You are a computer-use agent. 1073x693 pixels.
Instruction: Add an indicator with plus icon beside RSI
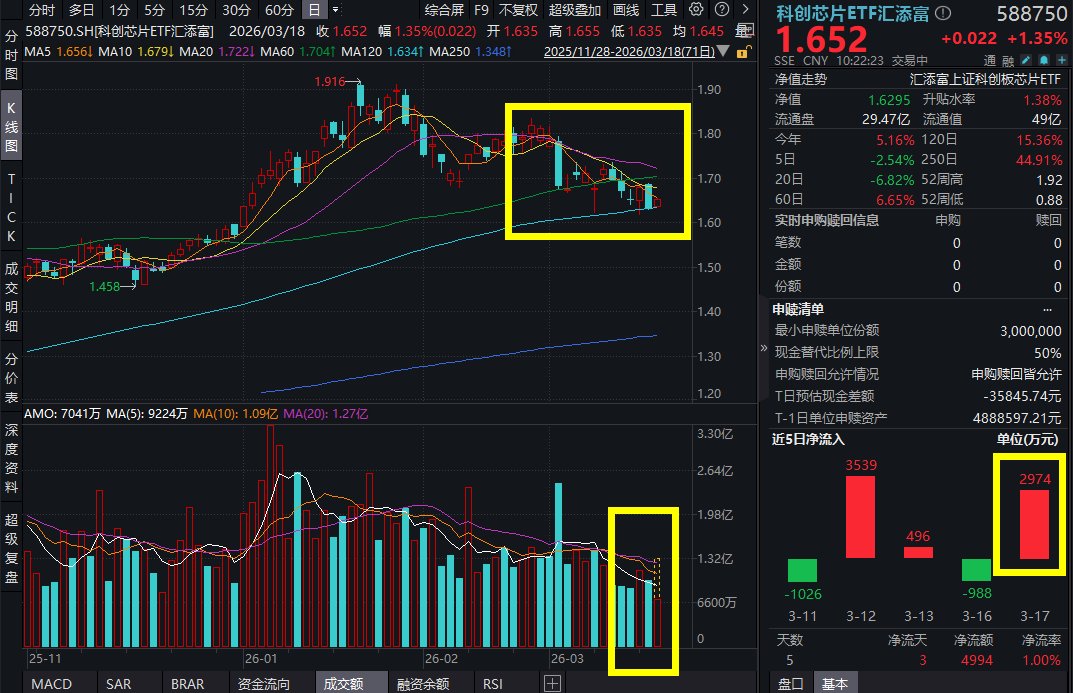coord(551,684)
